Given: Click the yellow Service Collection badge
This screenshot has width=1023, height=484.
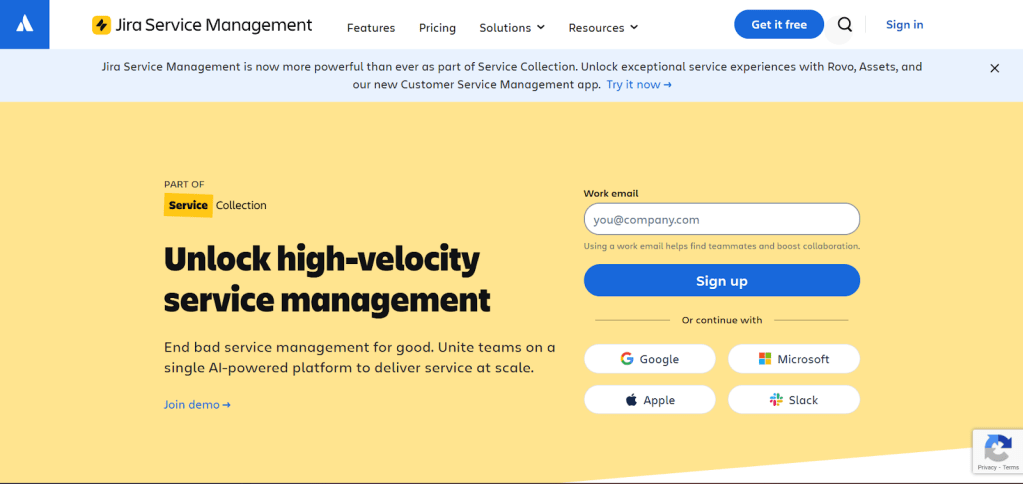Looking at the screenshot, I should [x=188, y=205].
